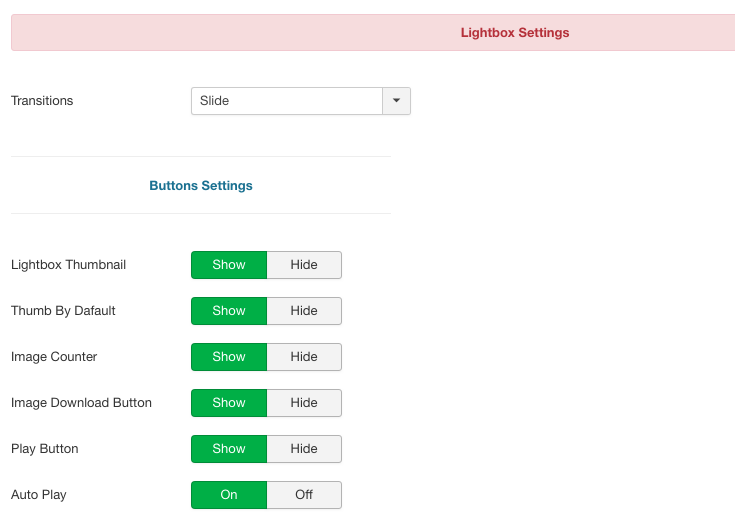Set Image Download Button to Show
The width and height of the screenshot is (735, 524).
[229, 403]
